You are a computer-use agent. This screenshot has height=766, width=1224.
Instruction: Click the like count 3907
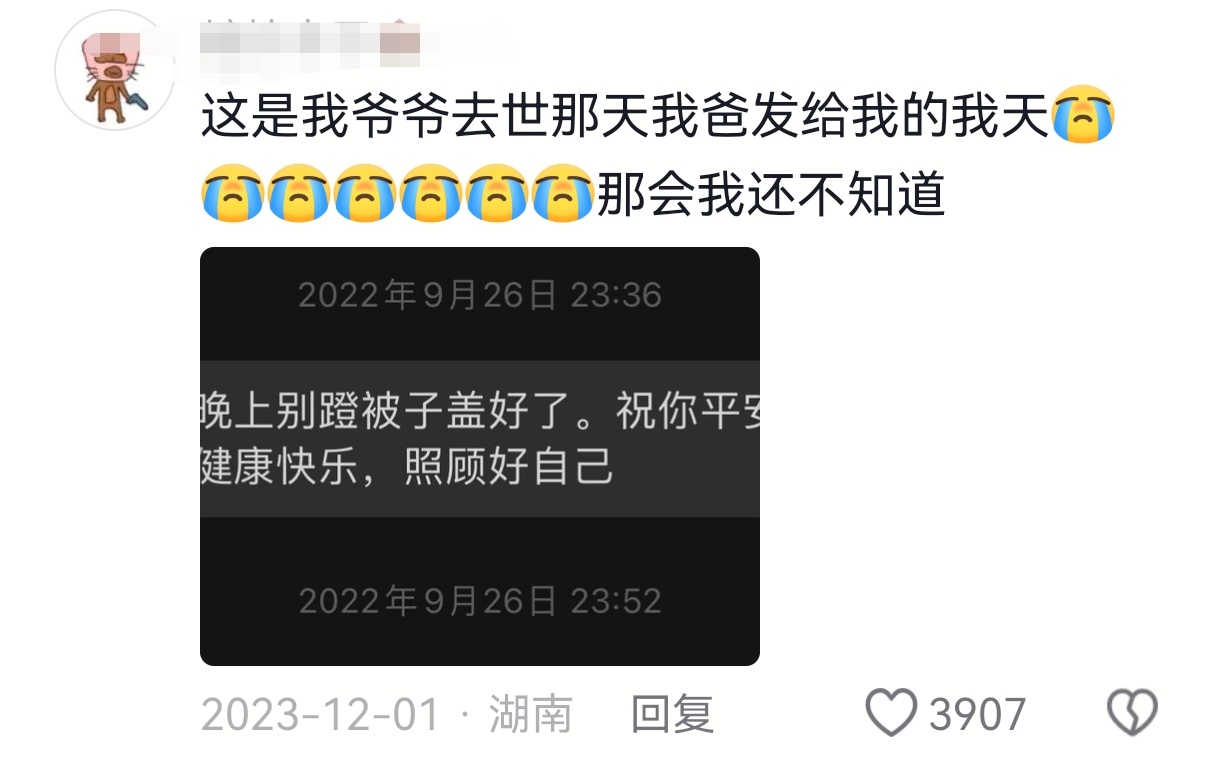(x=977, y=715)
